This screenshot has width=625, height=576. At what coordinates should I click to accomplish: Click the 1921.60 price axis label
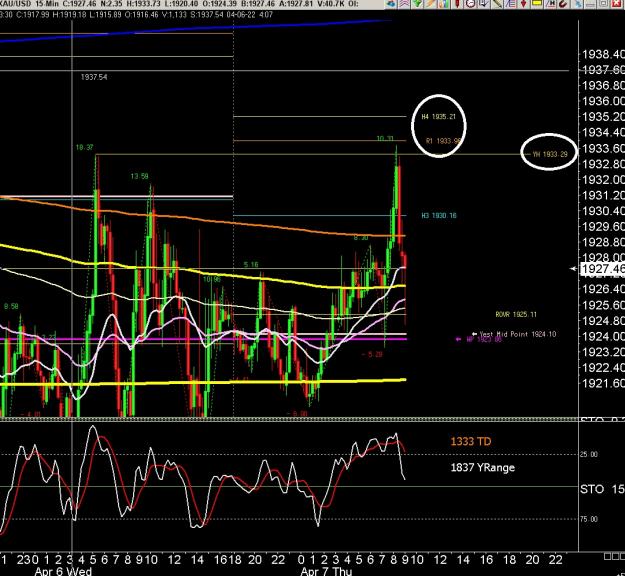603,383
